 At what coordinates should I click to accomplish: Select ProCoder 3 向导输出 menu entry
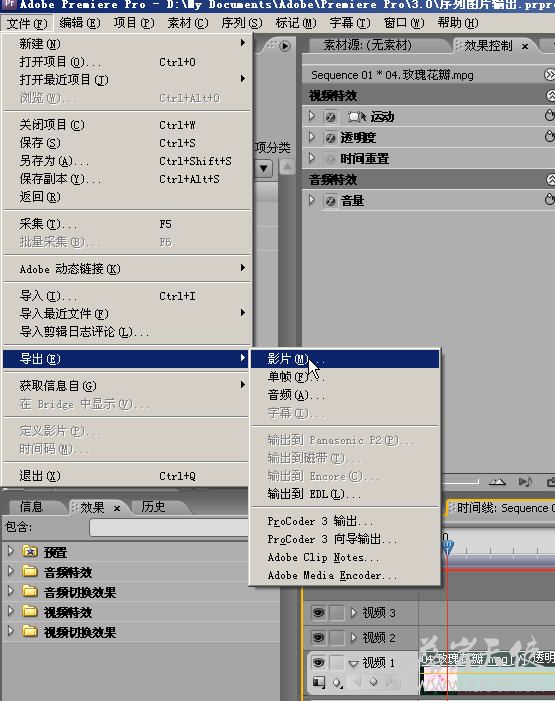[x=345, y=539]
